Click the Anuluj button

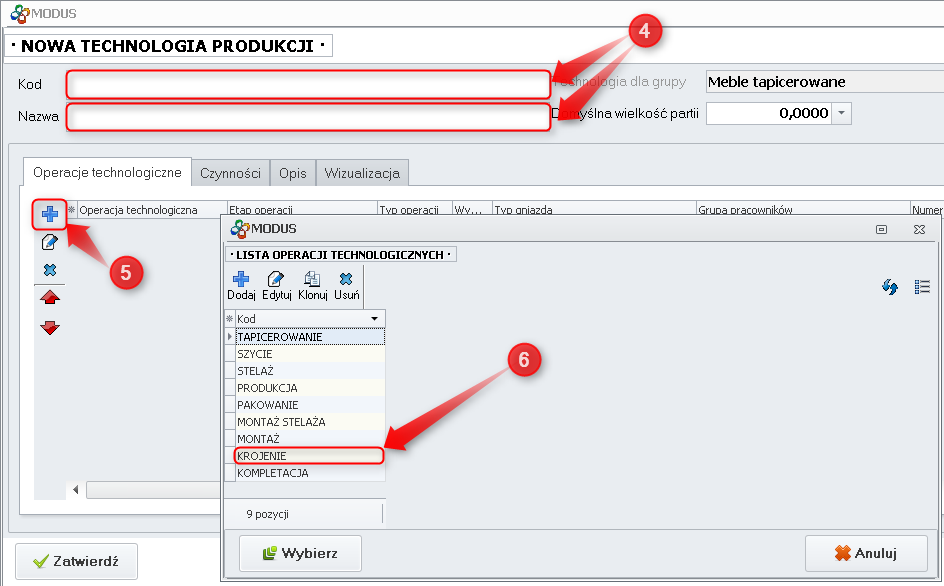pyautogui.click(x=866, y=553)
